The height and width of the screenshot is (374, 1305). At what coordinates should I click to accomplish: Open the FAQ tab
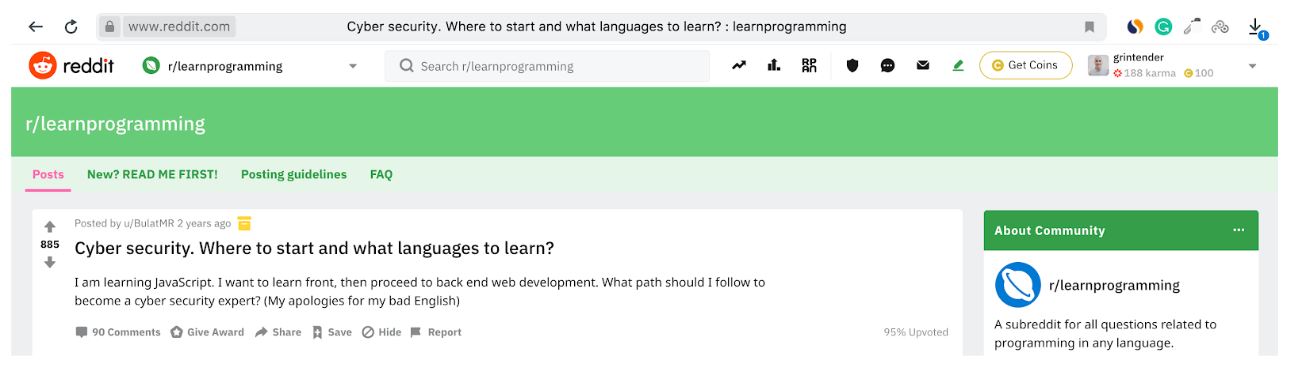coord(381,174)
